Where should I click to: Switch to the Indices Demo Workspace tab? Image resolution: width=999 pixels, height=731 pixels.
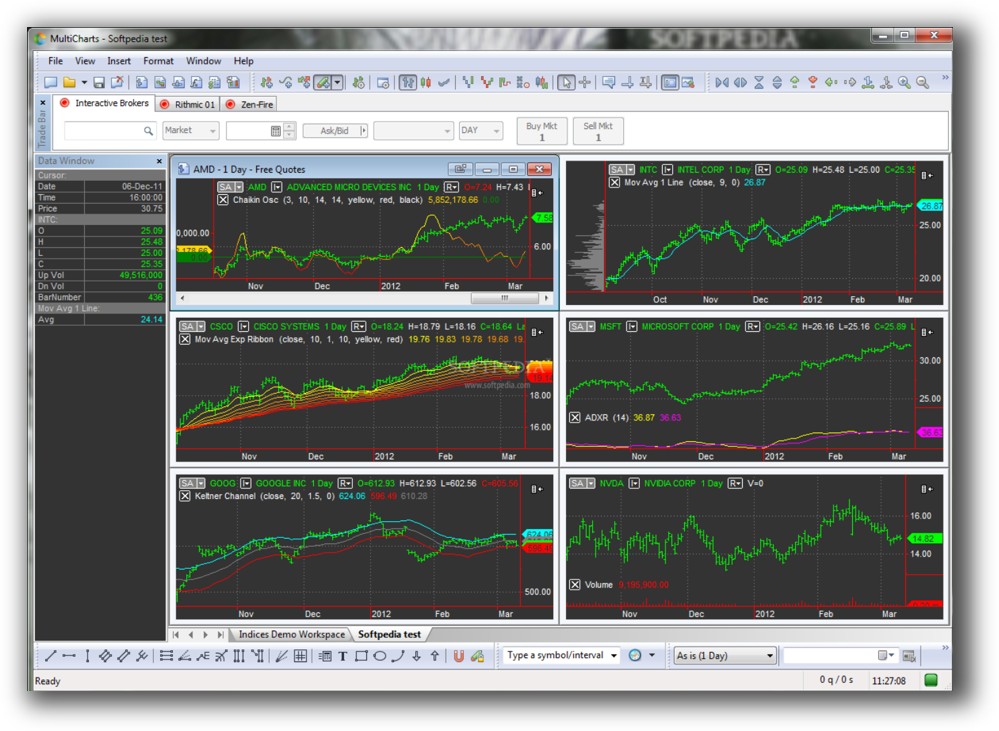[291, 634]
